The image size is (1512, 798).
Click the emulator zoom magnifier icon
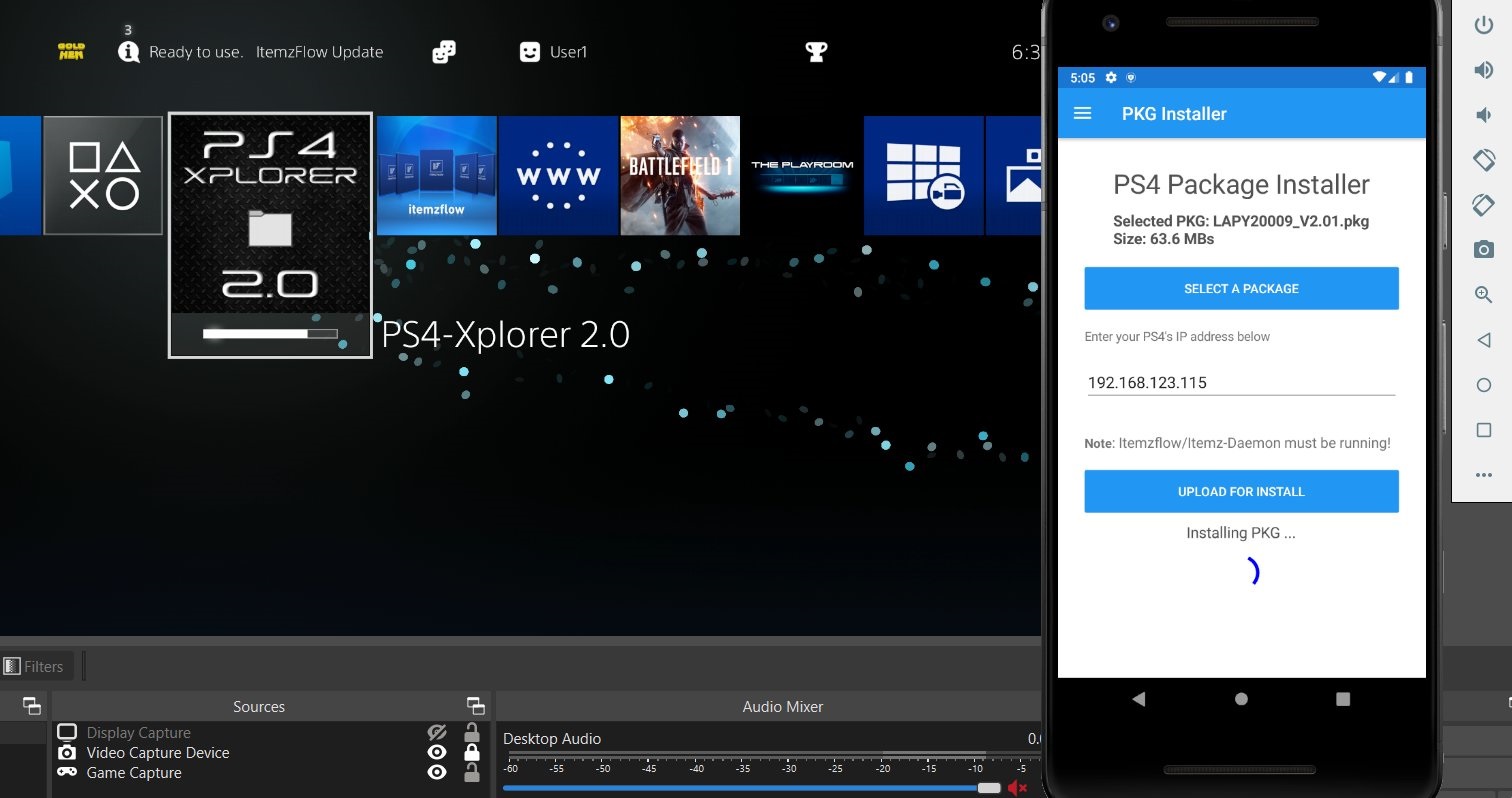click(x=1484, y=294)
